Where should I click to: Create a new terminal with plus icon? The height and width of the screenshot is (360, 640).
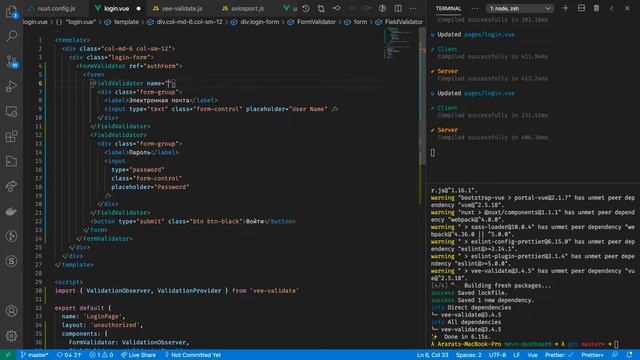(565, 8)
